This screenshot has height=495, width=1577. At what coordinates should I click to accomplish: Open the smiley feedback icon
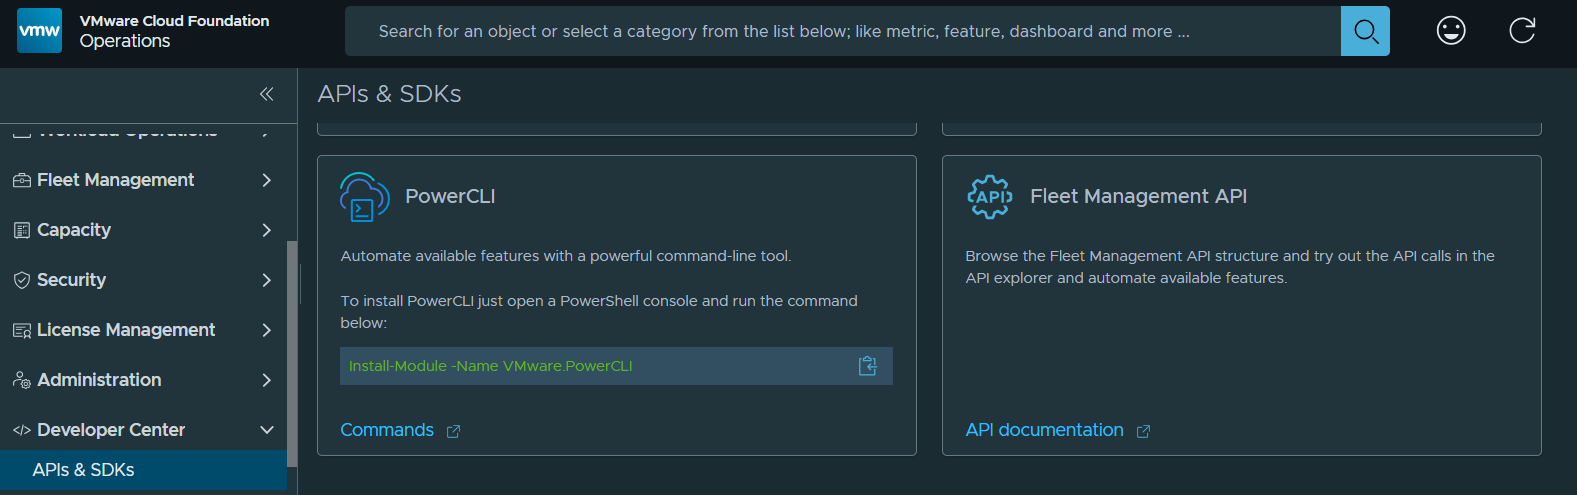click(x=1451, y=31)
